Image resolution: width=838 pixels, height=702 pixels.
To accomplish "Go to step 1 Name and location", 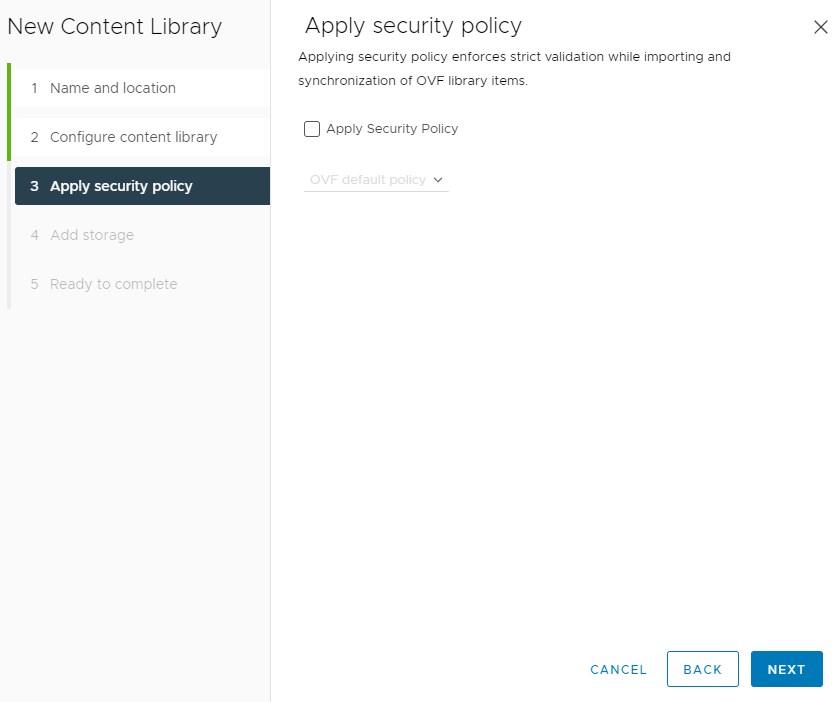I will [142, 88].
